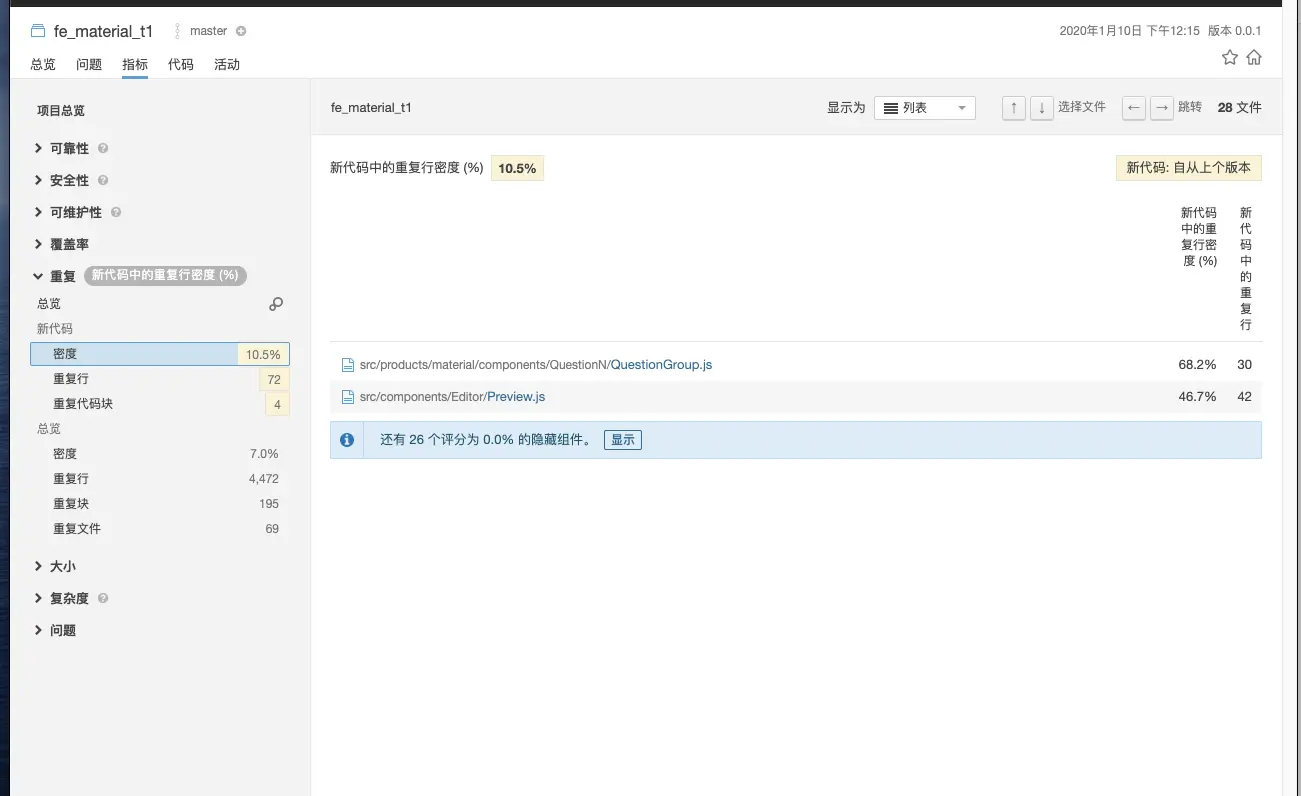
Task: Select 总览 密度 7.0% metric
Action: [x=160, y=454]
